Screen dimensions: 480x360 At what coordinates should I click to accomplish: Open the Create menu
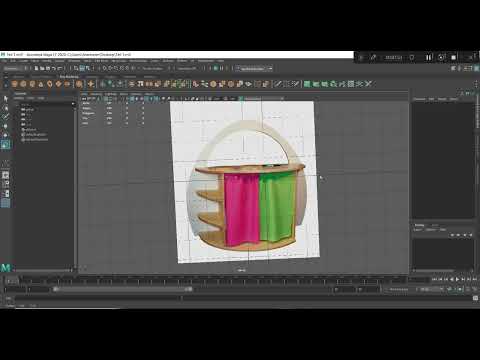[x=23, y=61]
